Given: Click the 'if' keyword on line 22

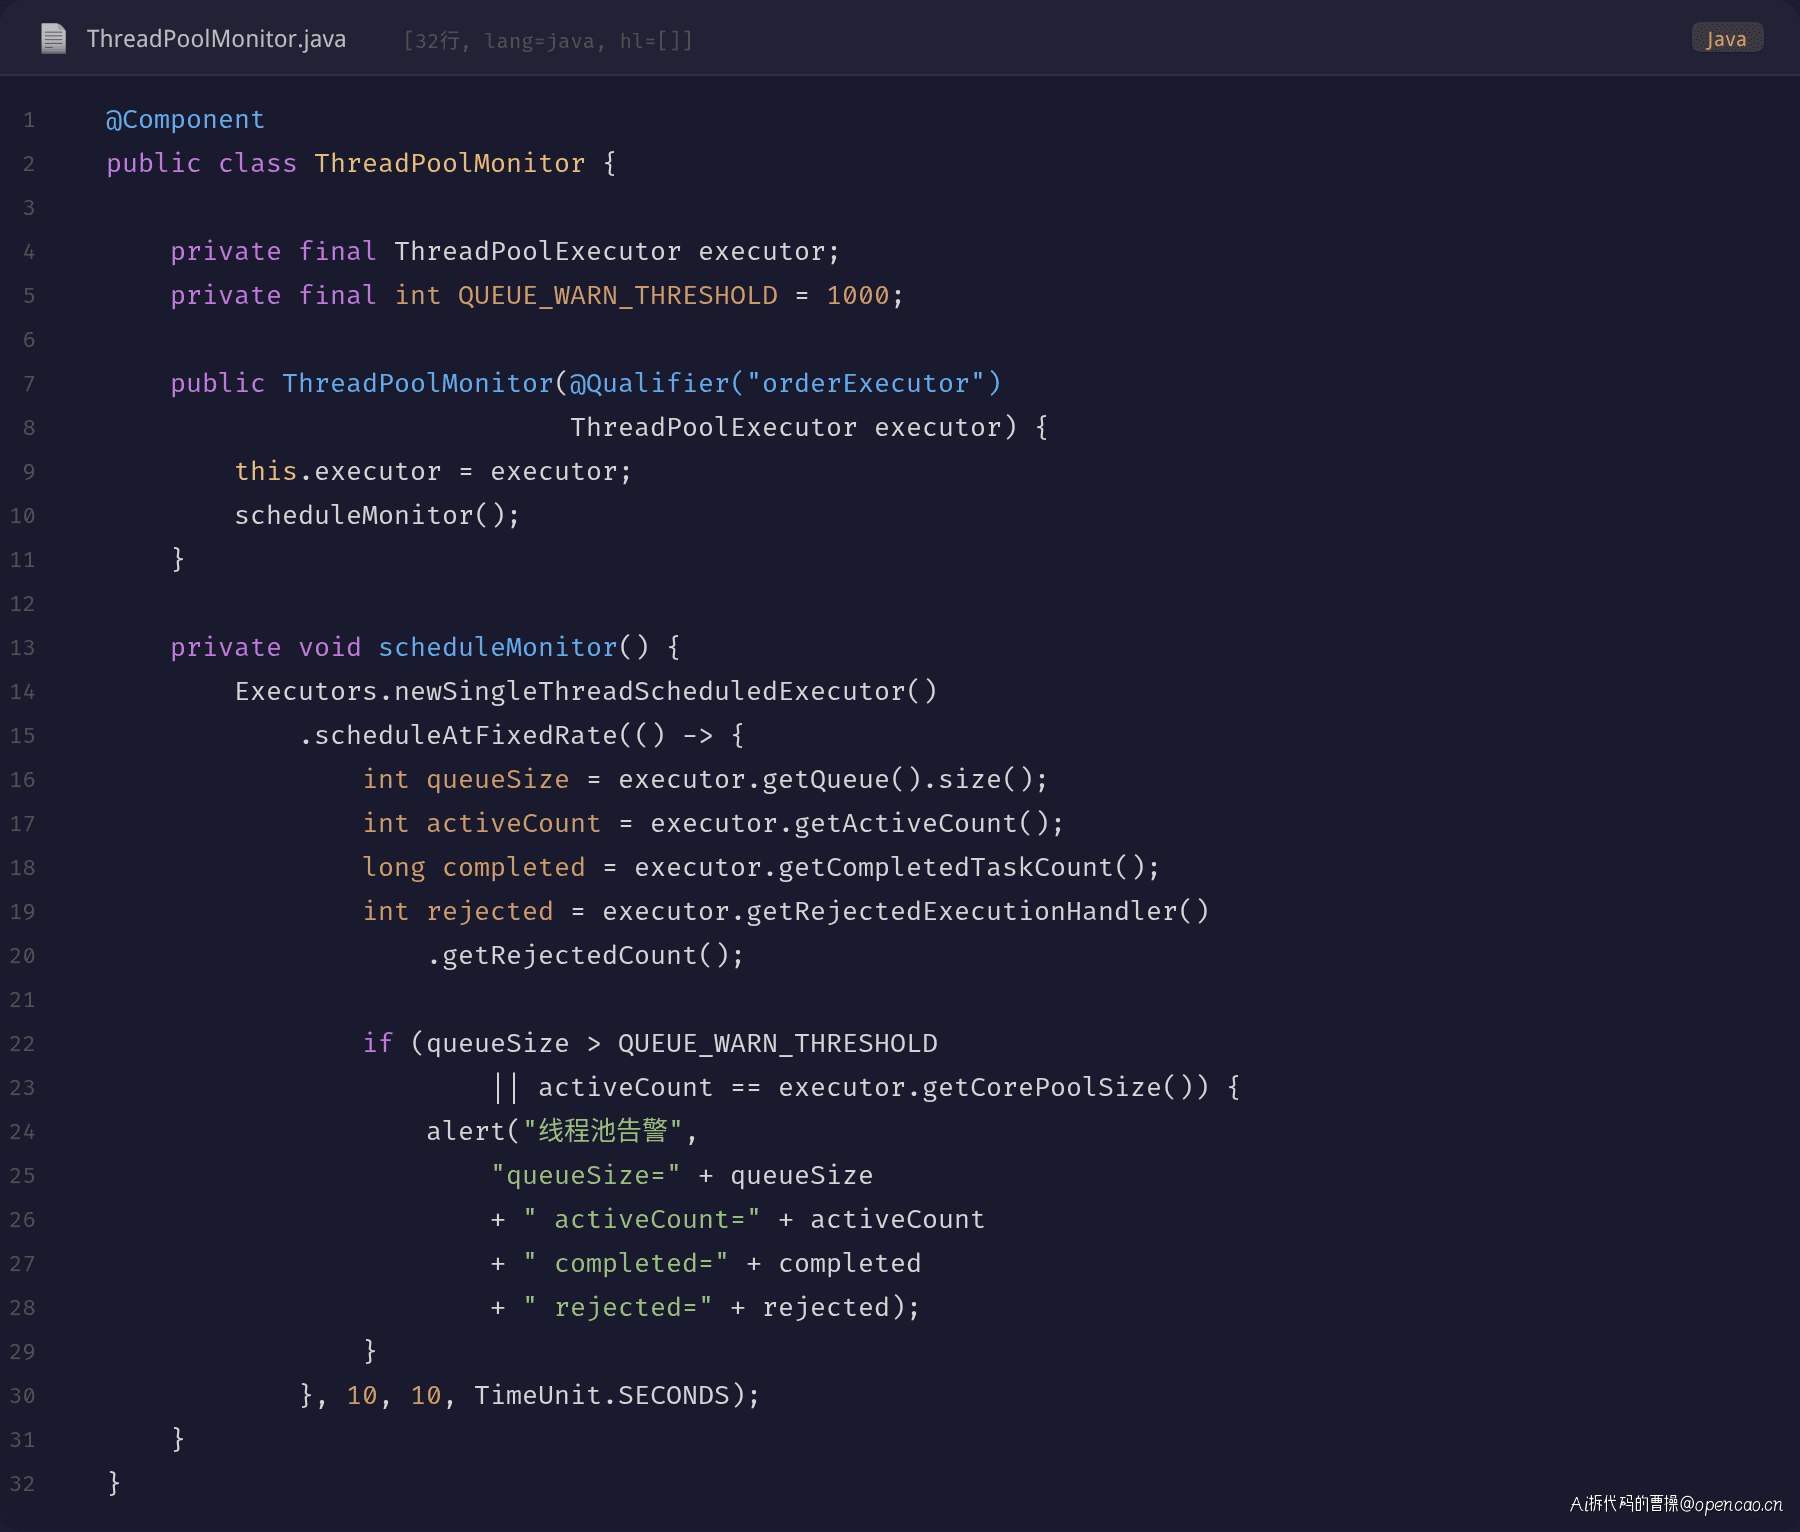Looking at the screenshot, I should coord(378,1044).
